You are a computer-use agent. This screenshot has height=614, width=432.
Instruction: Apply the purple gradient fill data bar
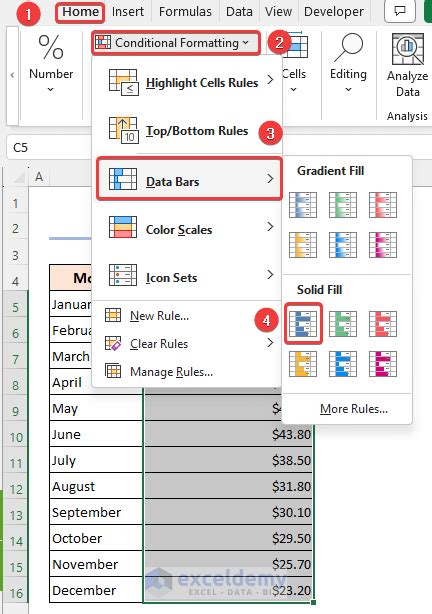383,245
